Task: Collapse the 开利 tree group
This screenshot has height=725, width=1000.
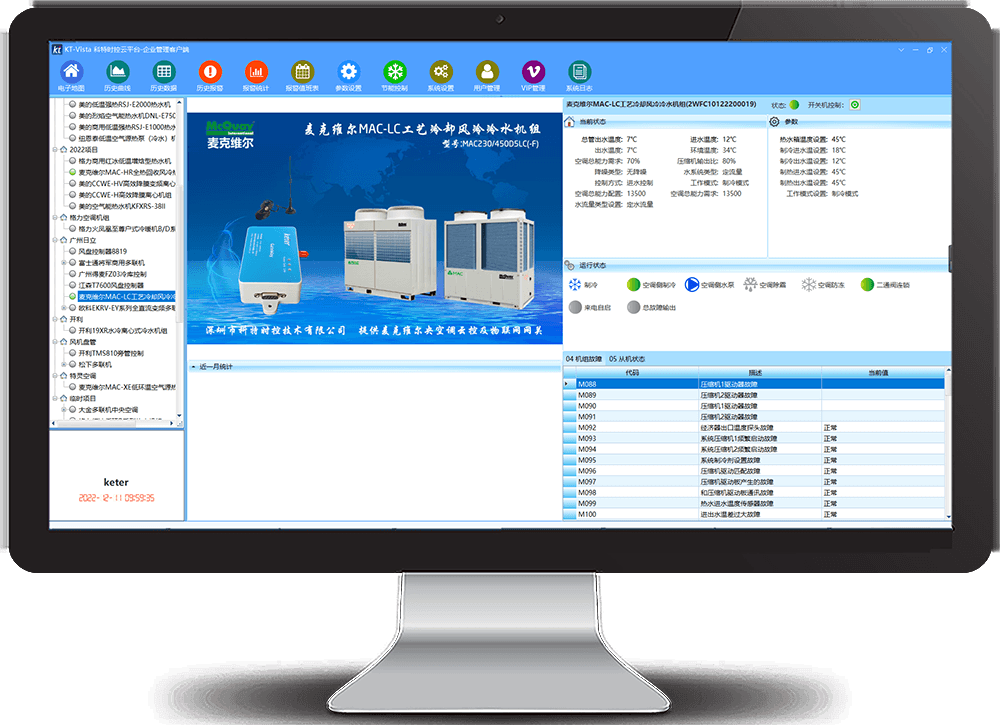Action: (x=55, y=319)
